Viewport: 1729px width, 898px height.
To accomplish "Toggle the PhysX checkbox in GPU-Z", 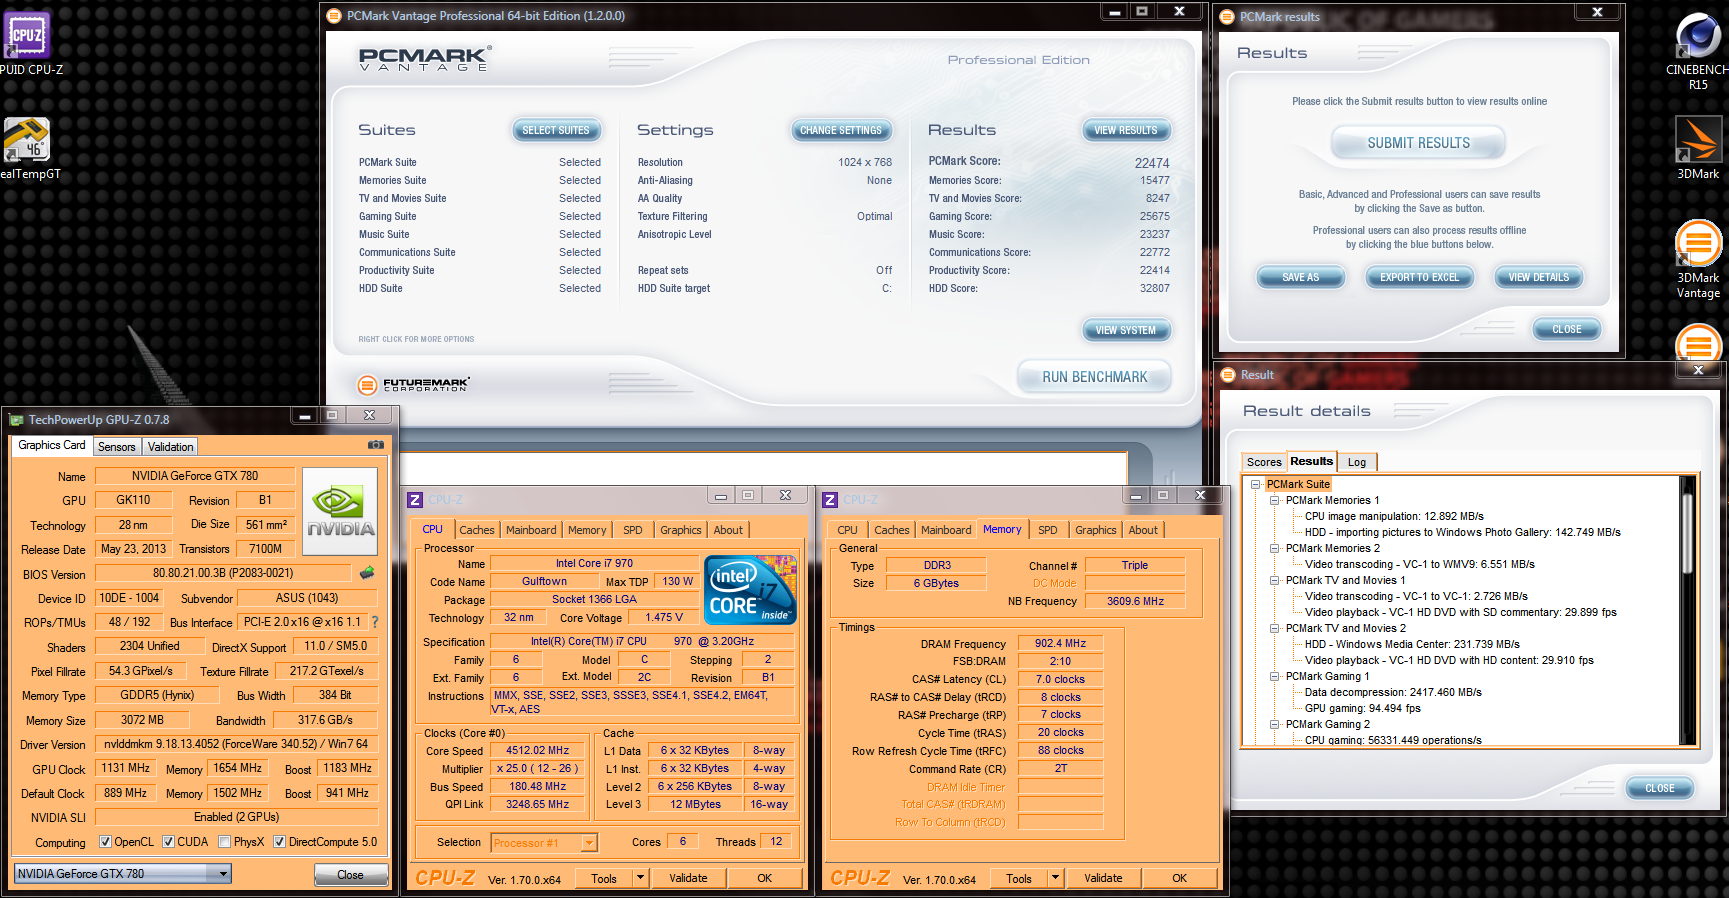I will click(224, 842).
